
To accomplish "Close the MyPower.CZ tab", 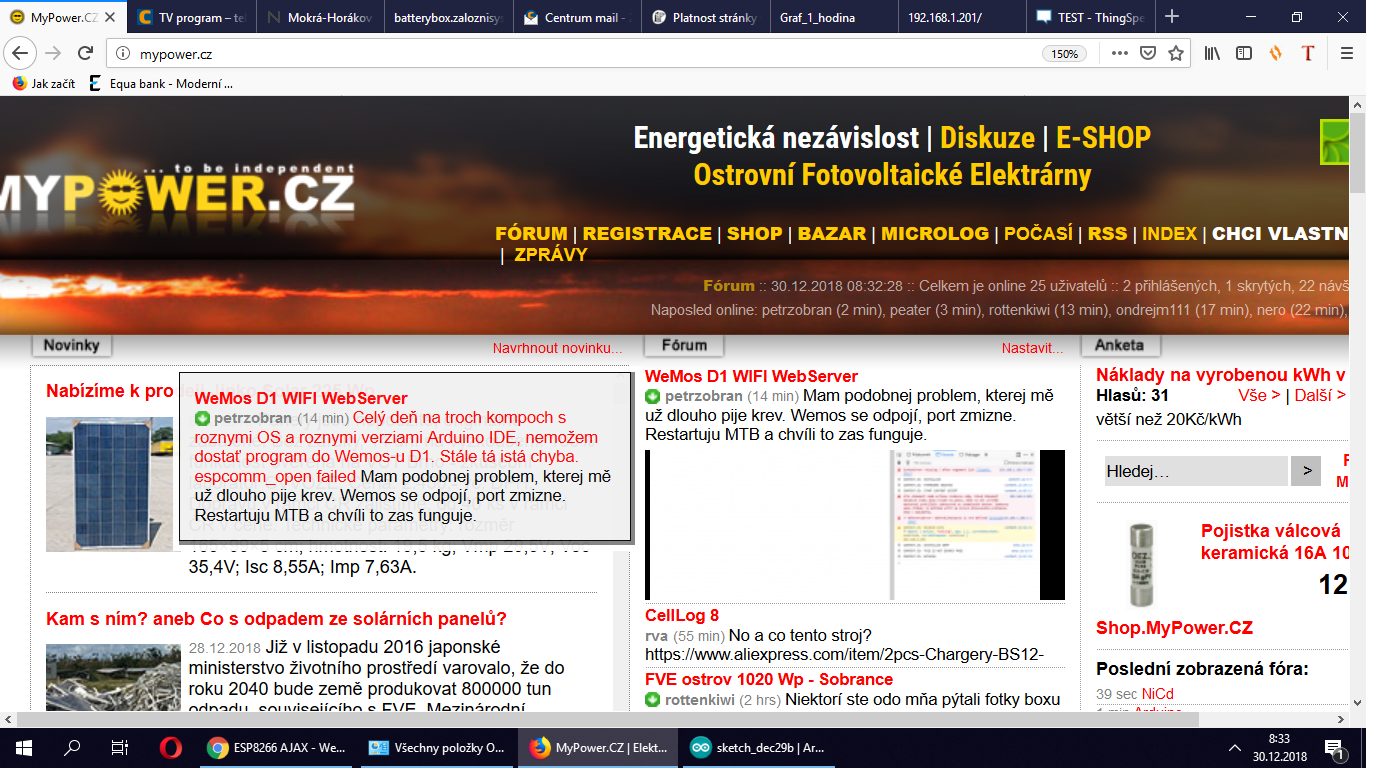I will coord(109,17).
